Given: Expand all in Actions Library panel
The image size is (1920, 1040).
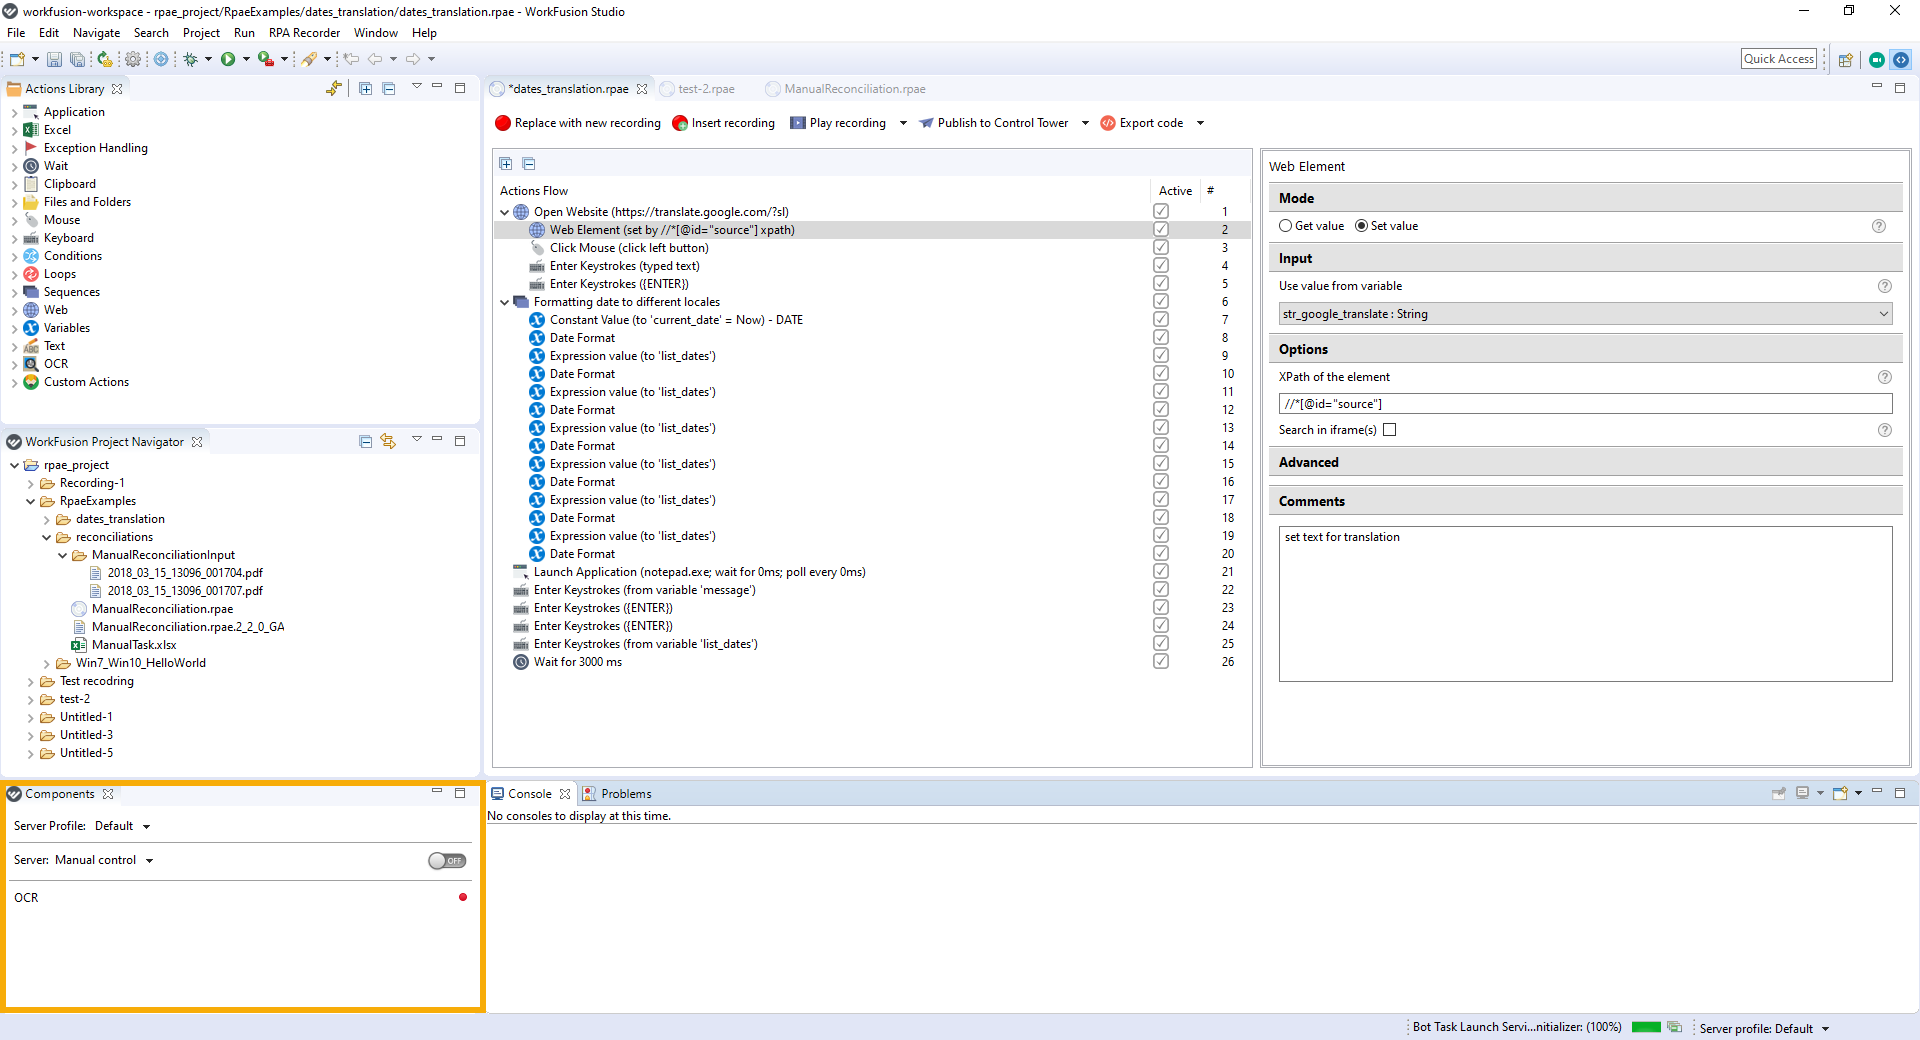Looking at the screenshot, I should [x=366, y=89].
